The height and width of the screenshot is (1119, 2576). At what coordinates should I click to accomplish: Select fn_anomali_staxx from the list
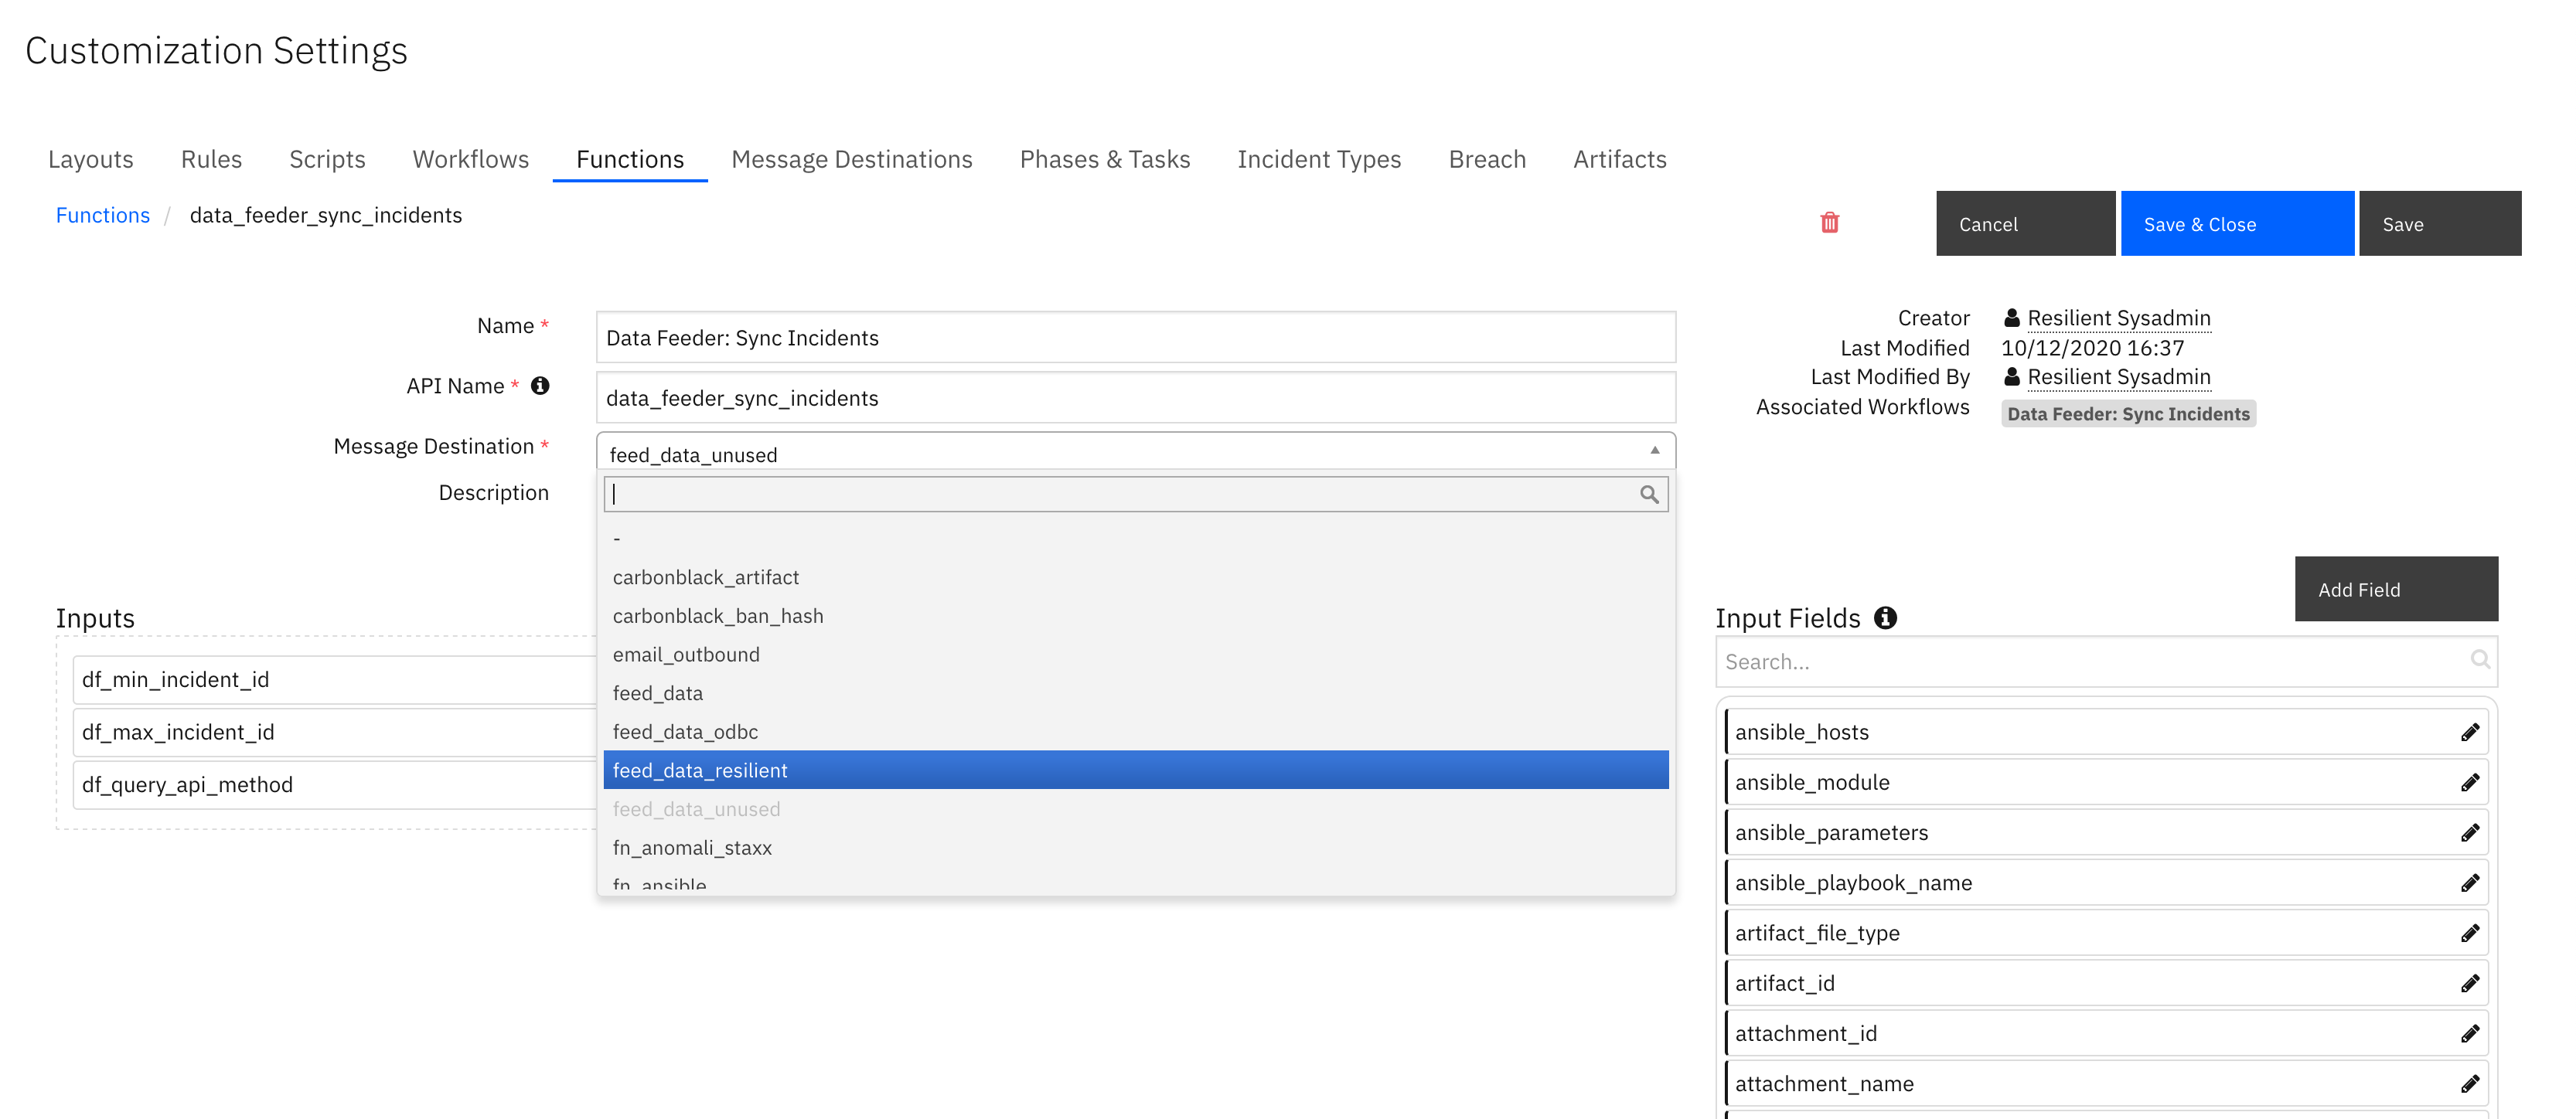tap(1136, 848)
